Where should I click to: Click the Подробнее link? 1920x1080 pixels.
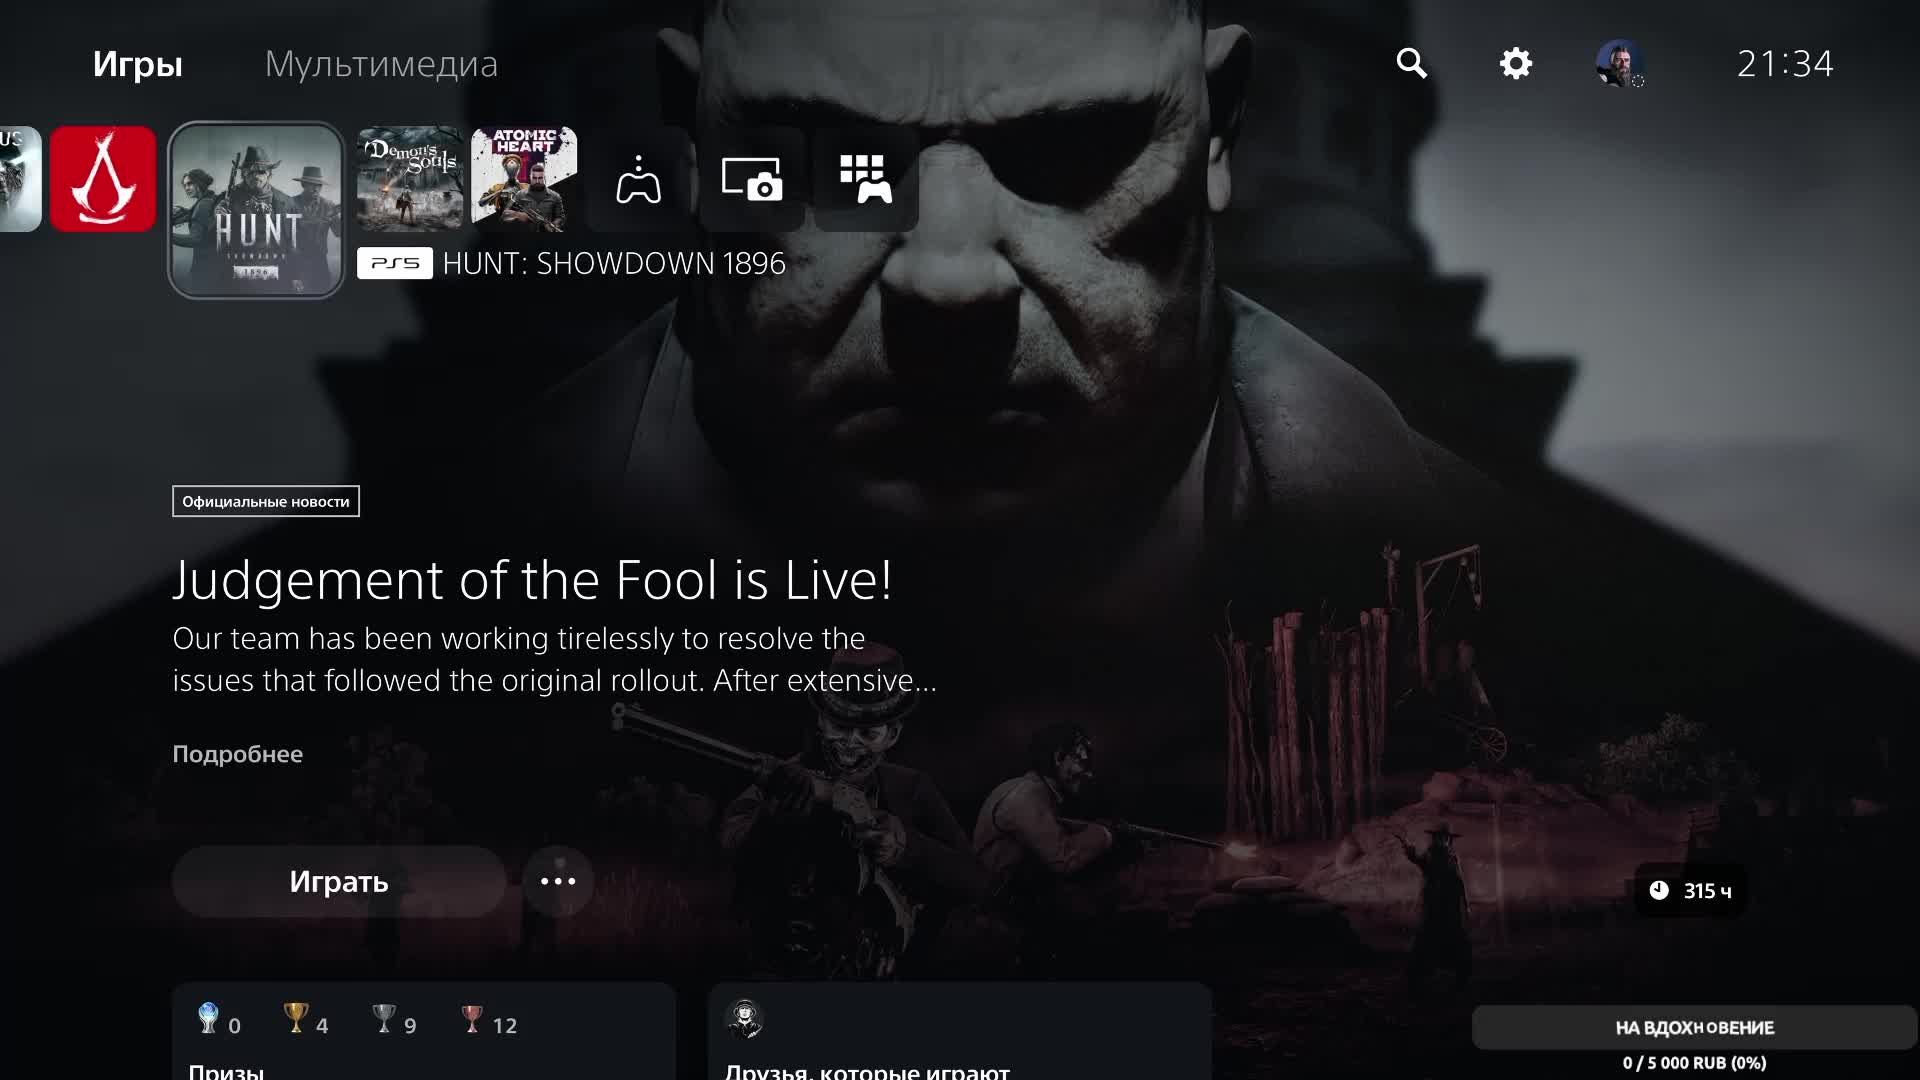tap(237, 754)
